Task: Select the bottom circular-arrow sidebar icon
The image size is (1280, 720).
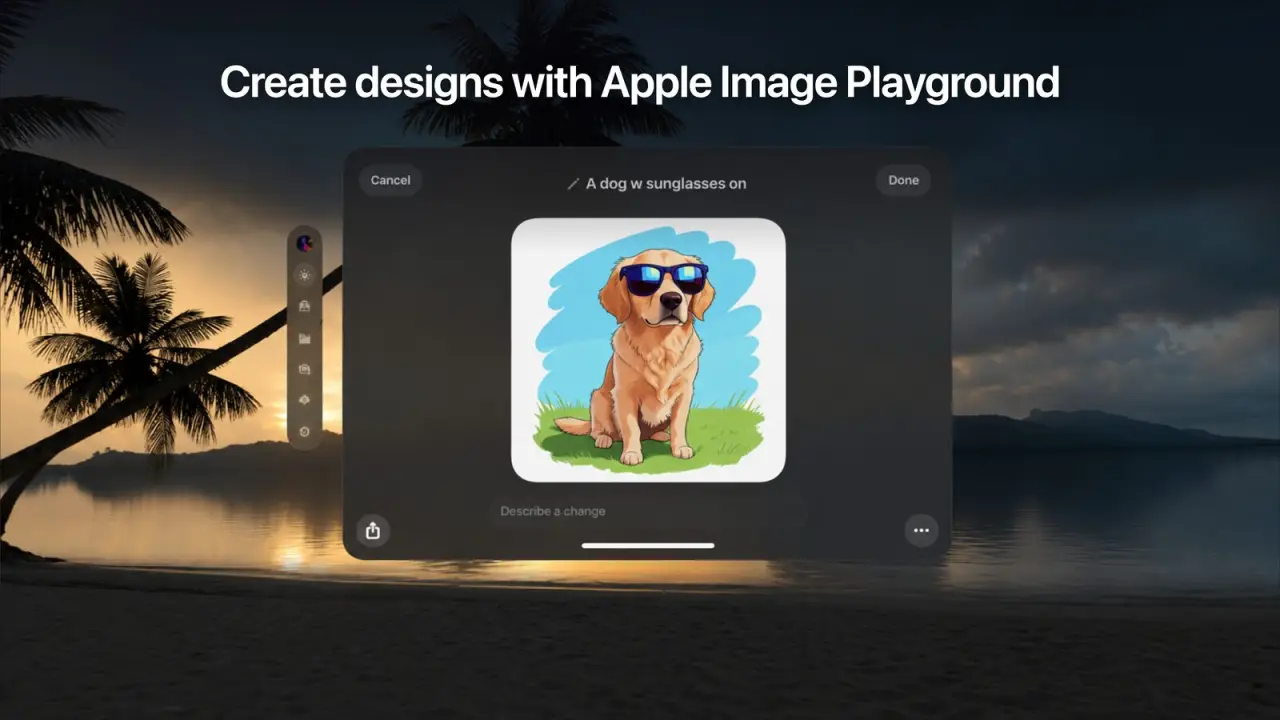Action: (x=305, y=431)
